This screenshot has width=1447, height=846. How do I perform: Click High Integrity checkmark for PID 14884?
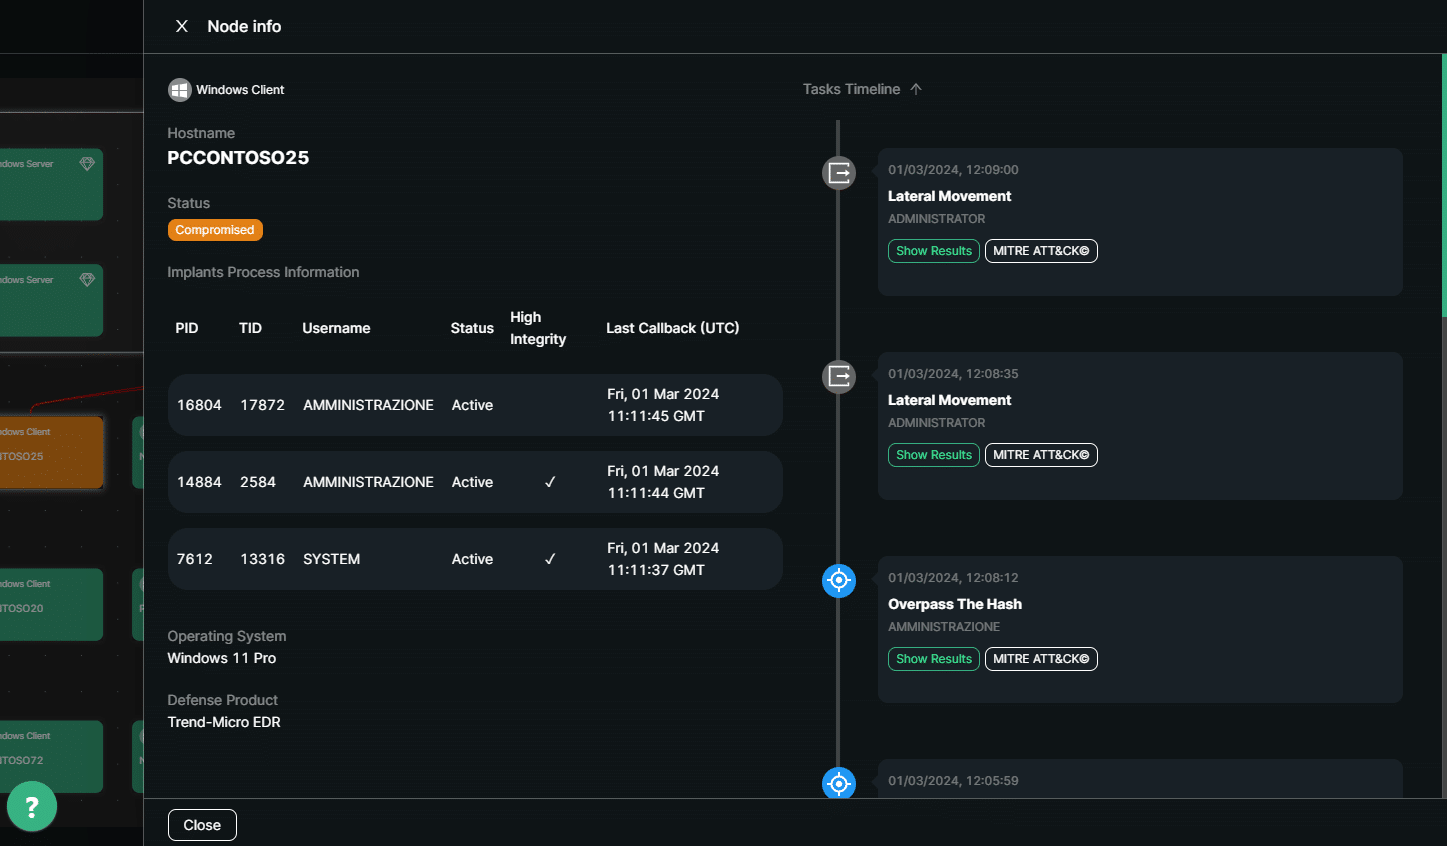550,482
